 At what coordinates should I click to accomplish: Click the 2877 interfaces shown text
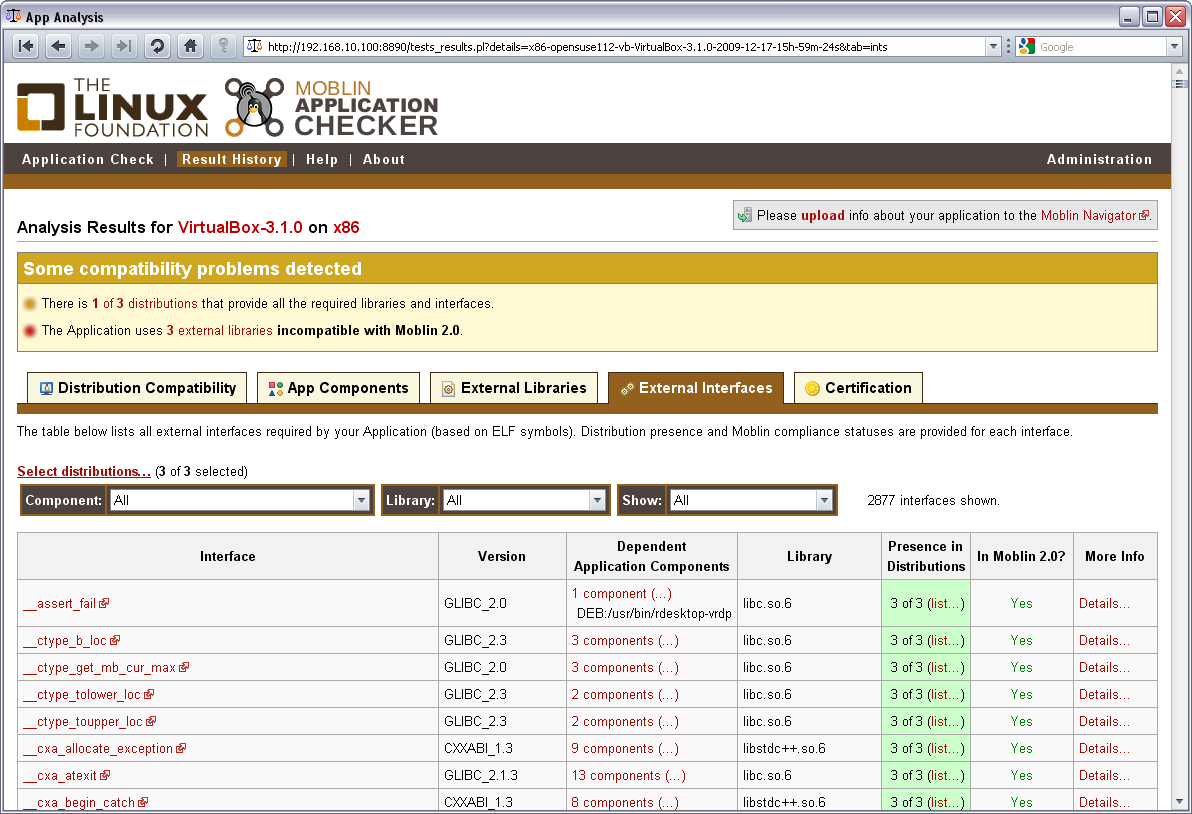pyautogui.click(x=934, y=500)
